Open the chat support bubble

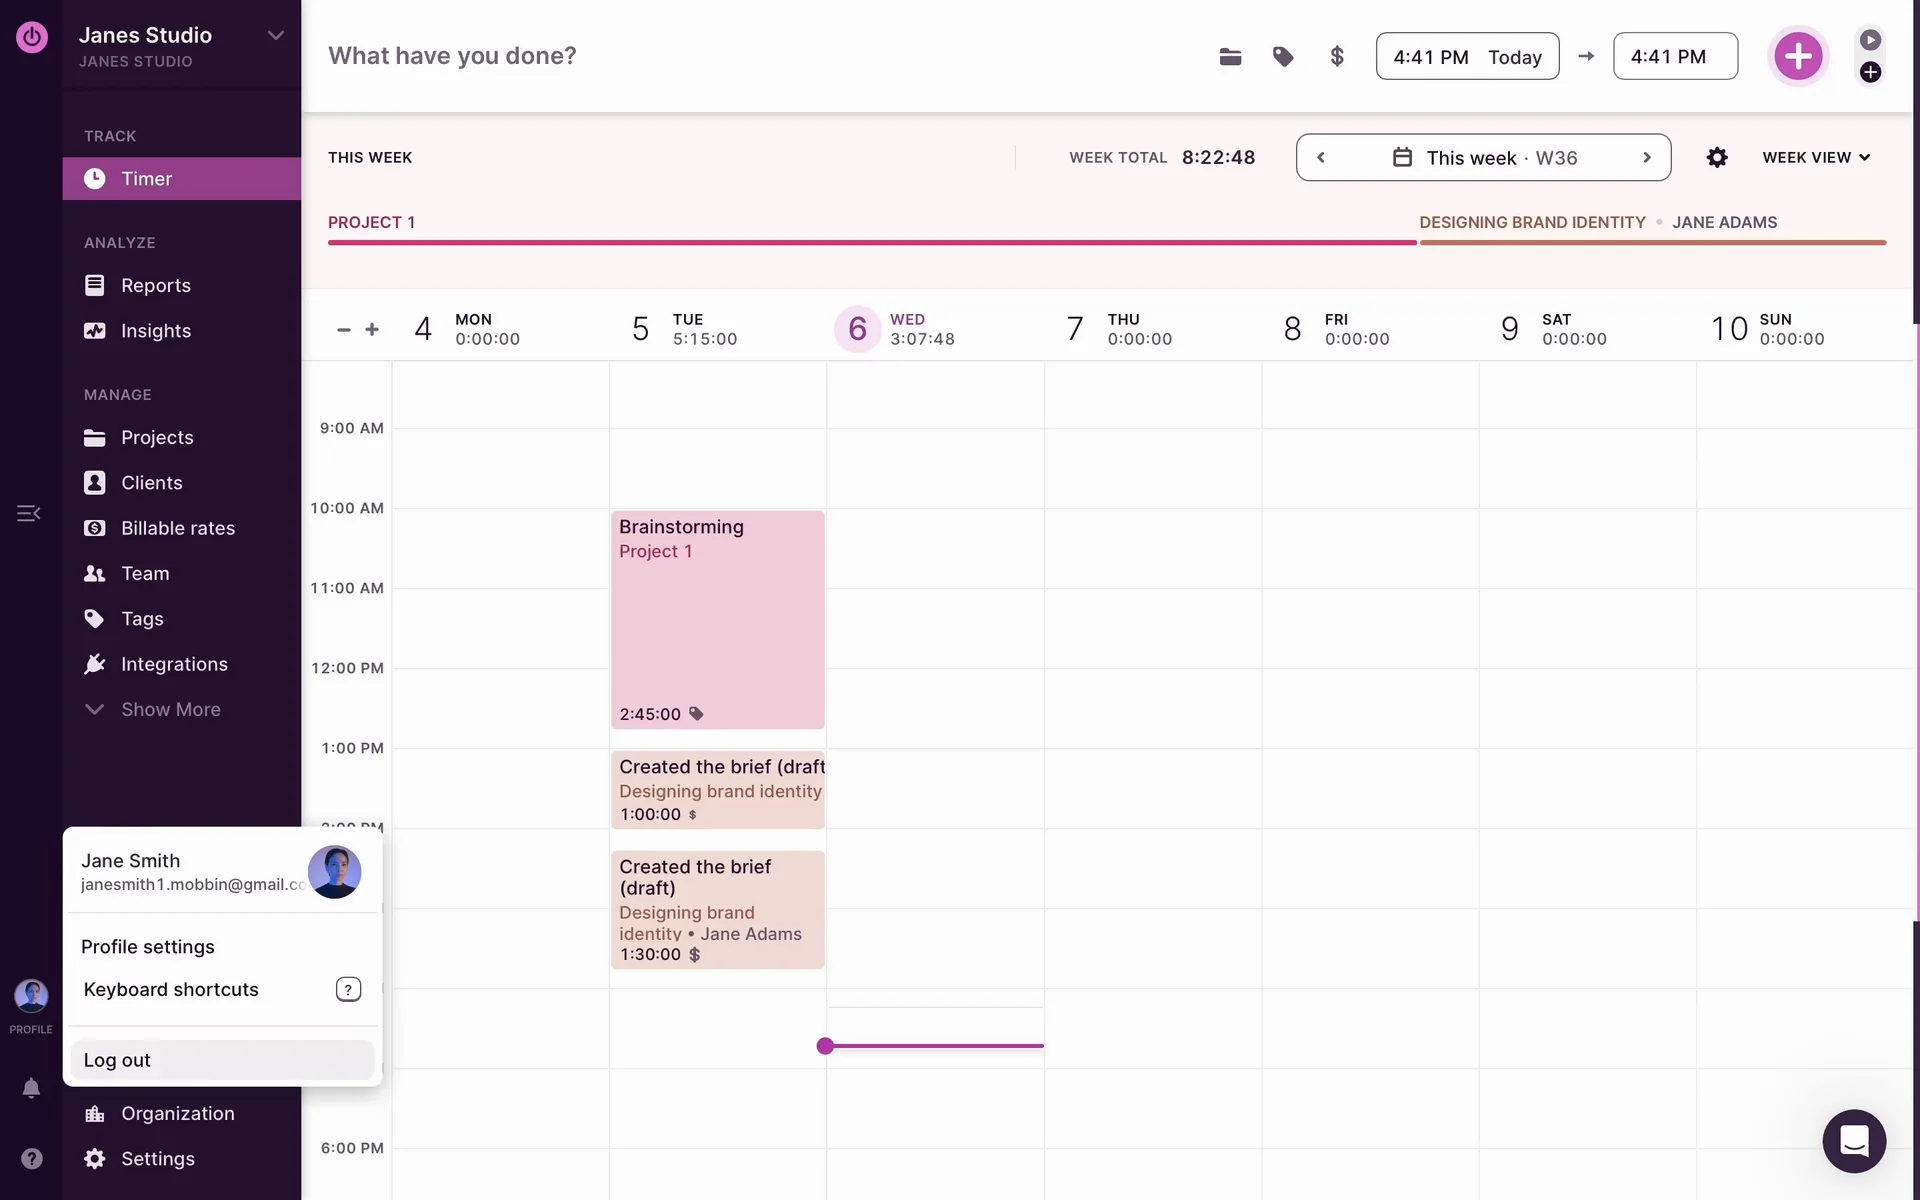tap(1853, 1141)
